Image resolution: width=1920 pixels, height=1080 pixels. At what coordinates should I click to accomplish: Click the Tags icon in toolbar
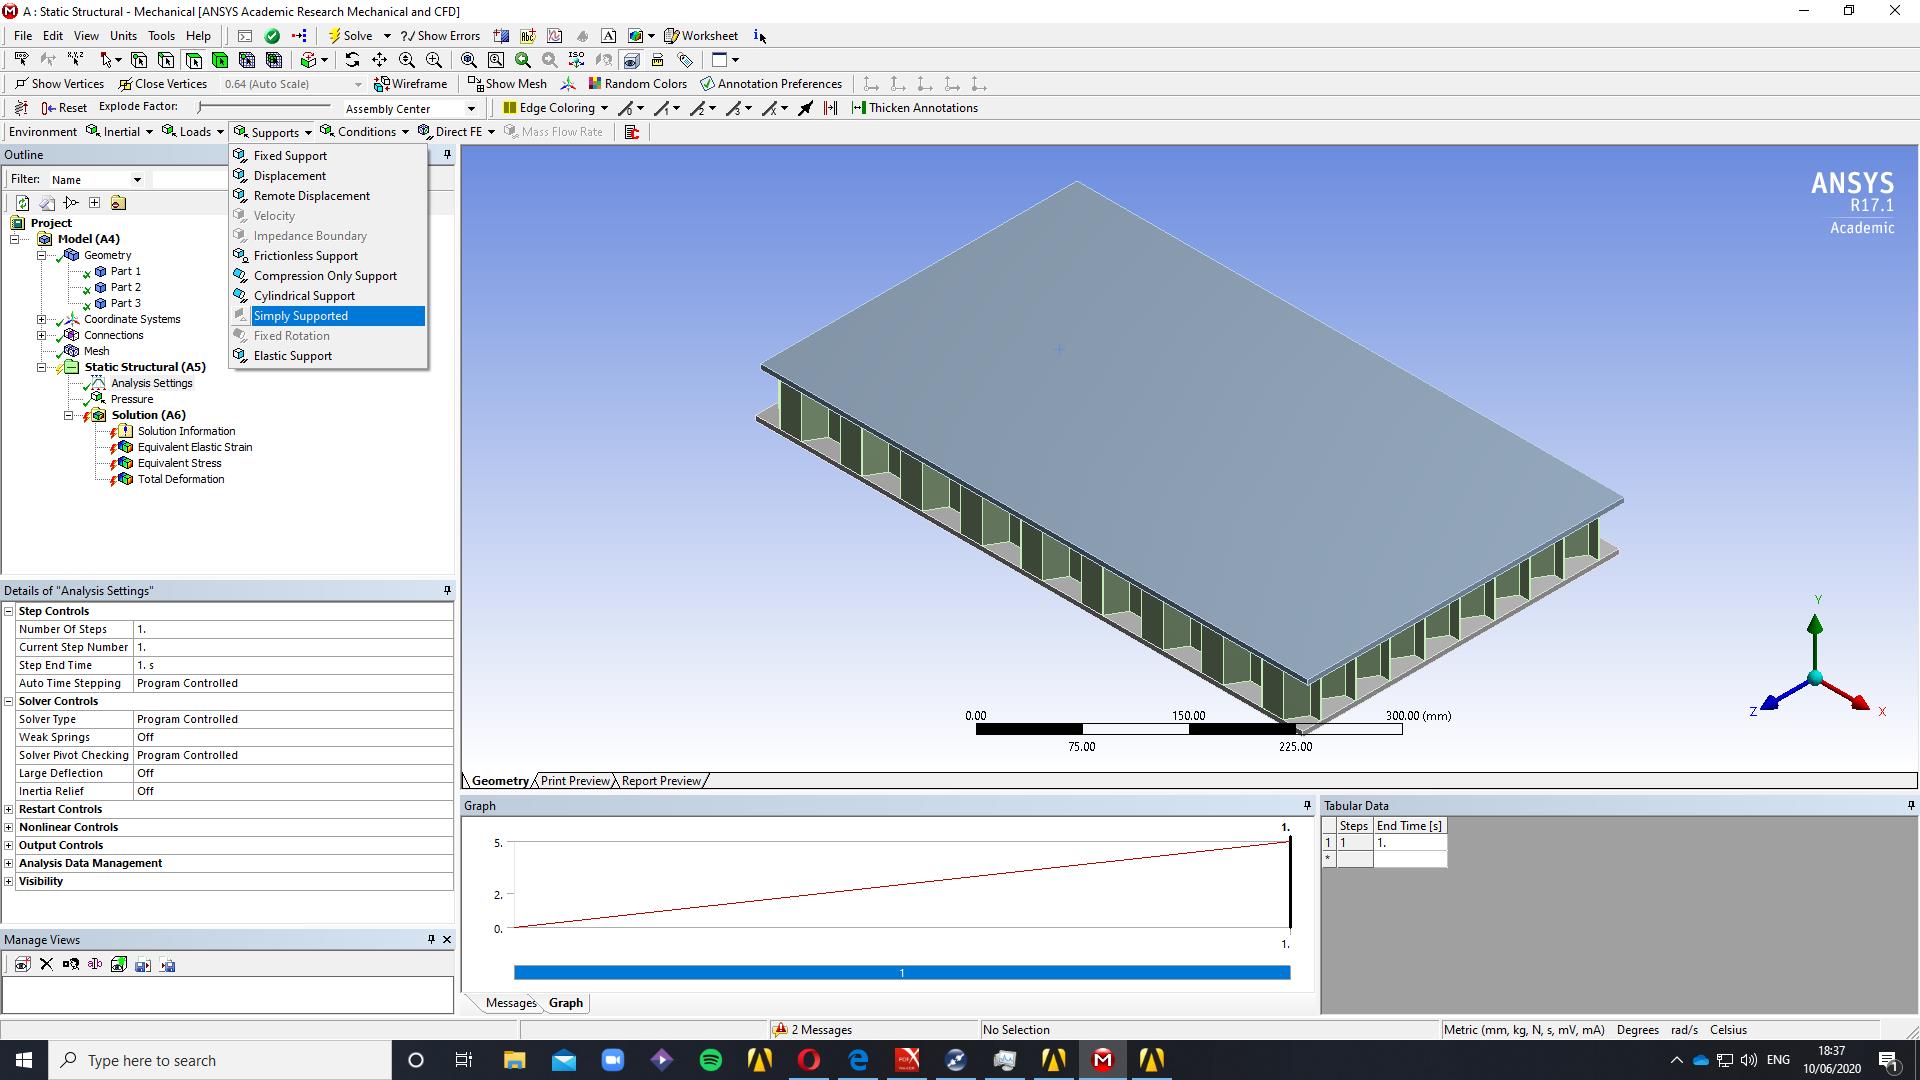click(x=685, y=60)
